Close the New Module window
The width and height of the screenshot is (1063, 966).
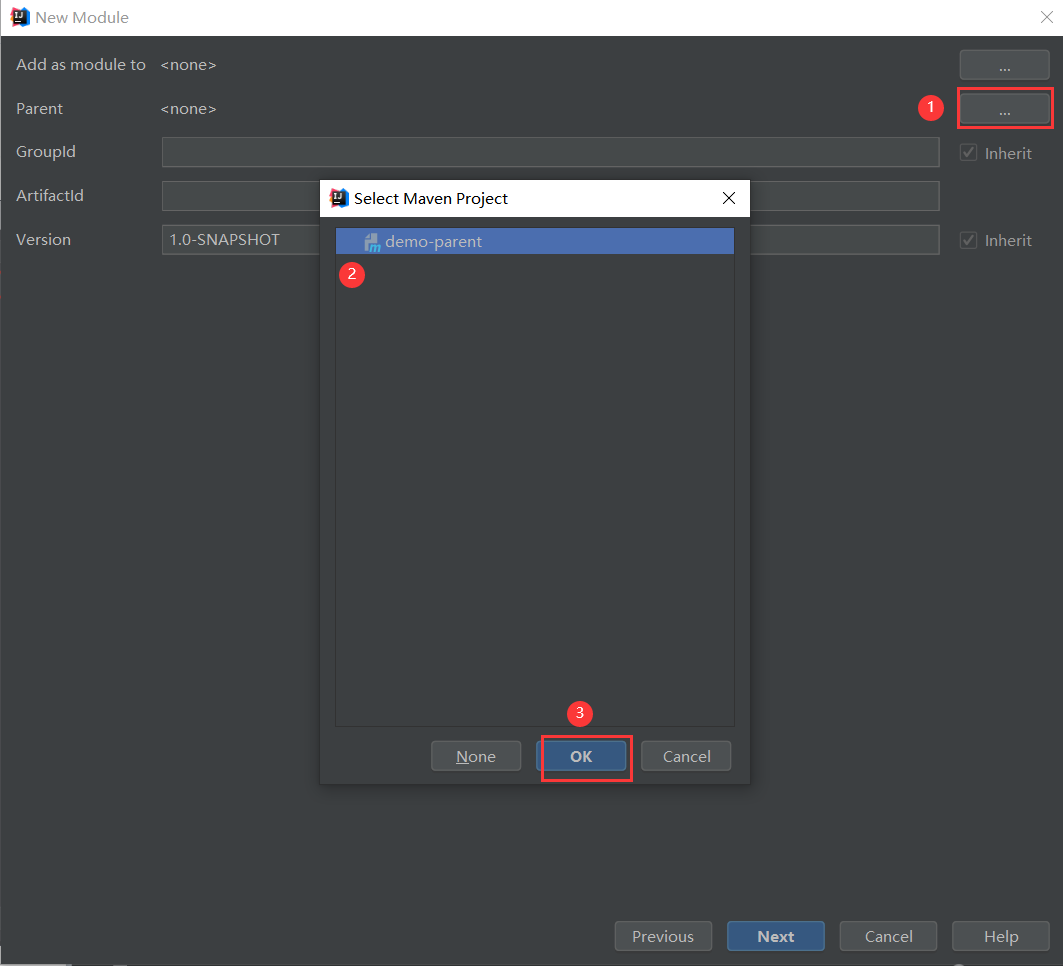pyautogui.click(x=1047, y=17)
